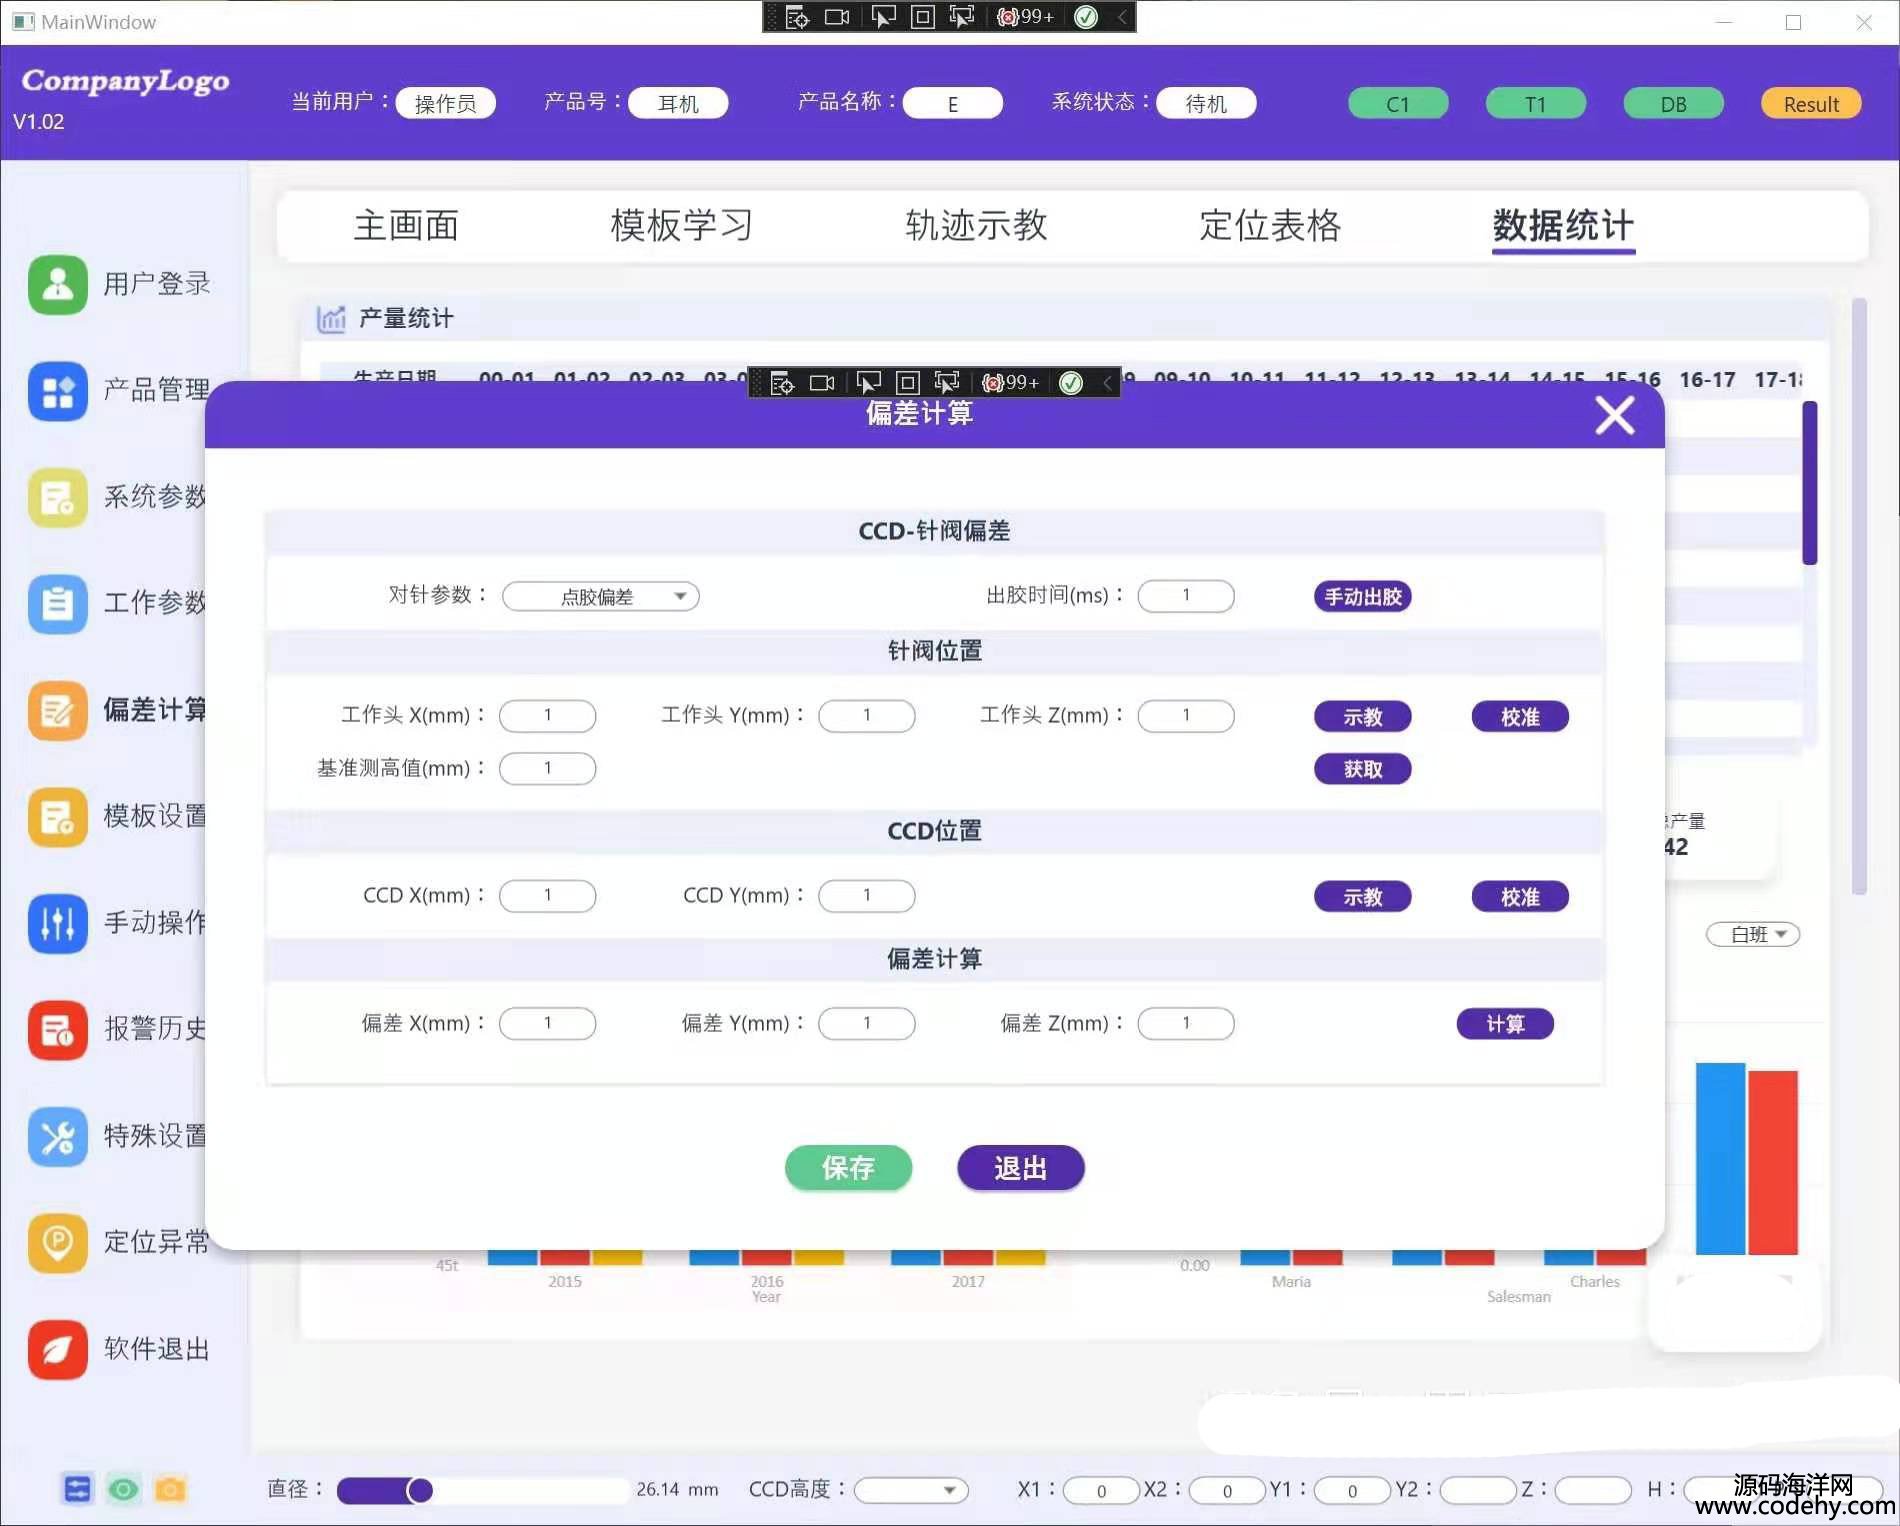Click the 软件退出 software exit icon
This screenshot has width=1900, height=1526.
point(58,1349)
